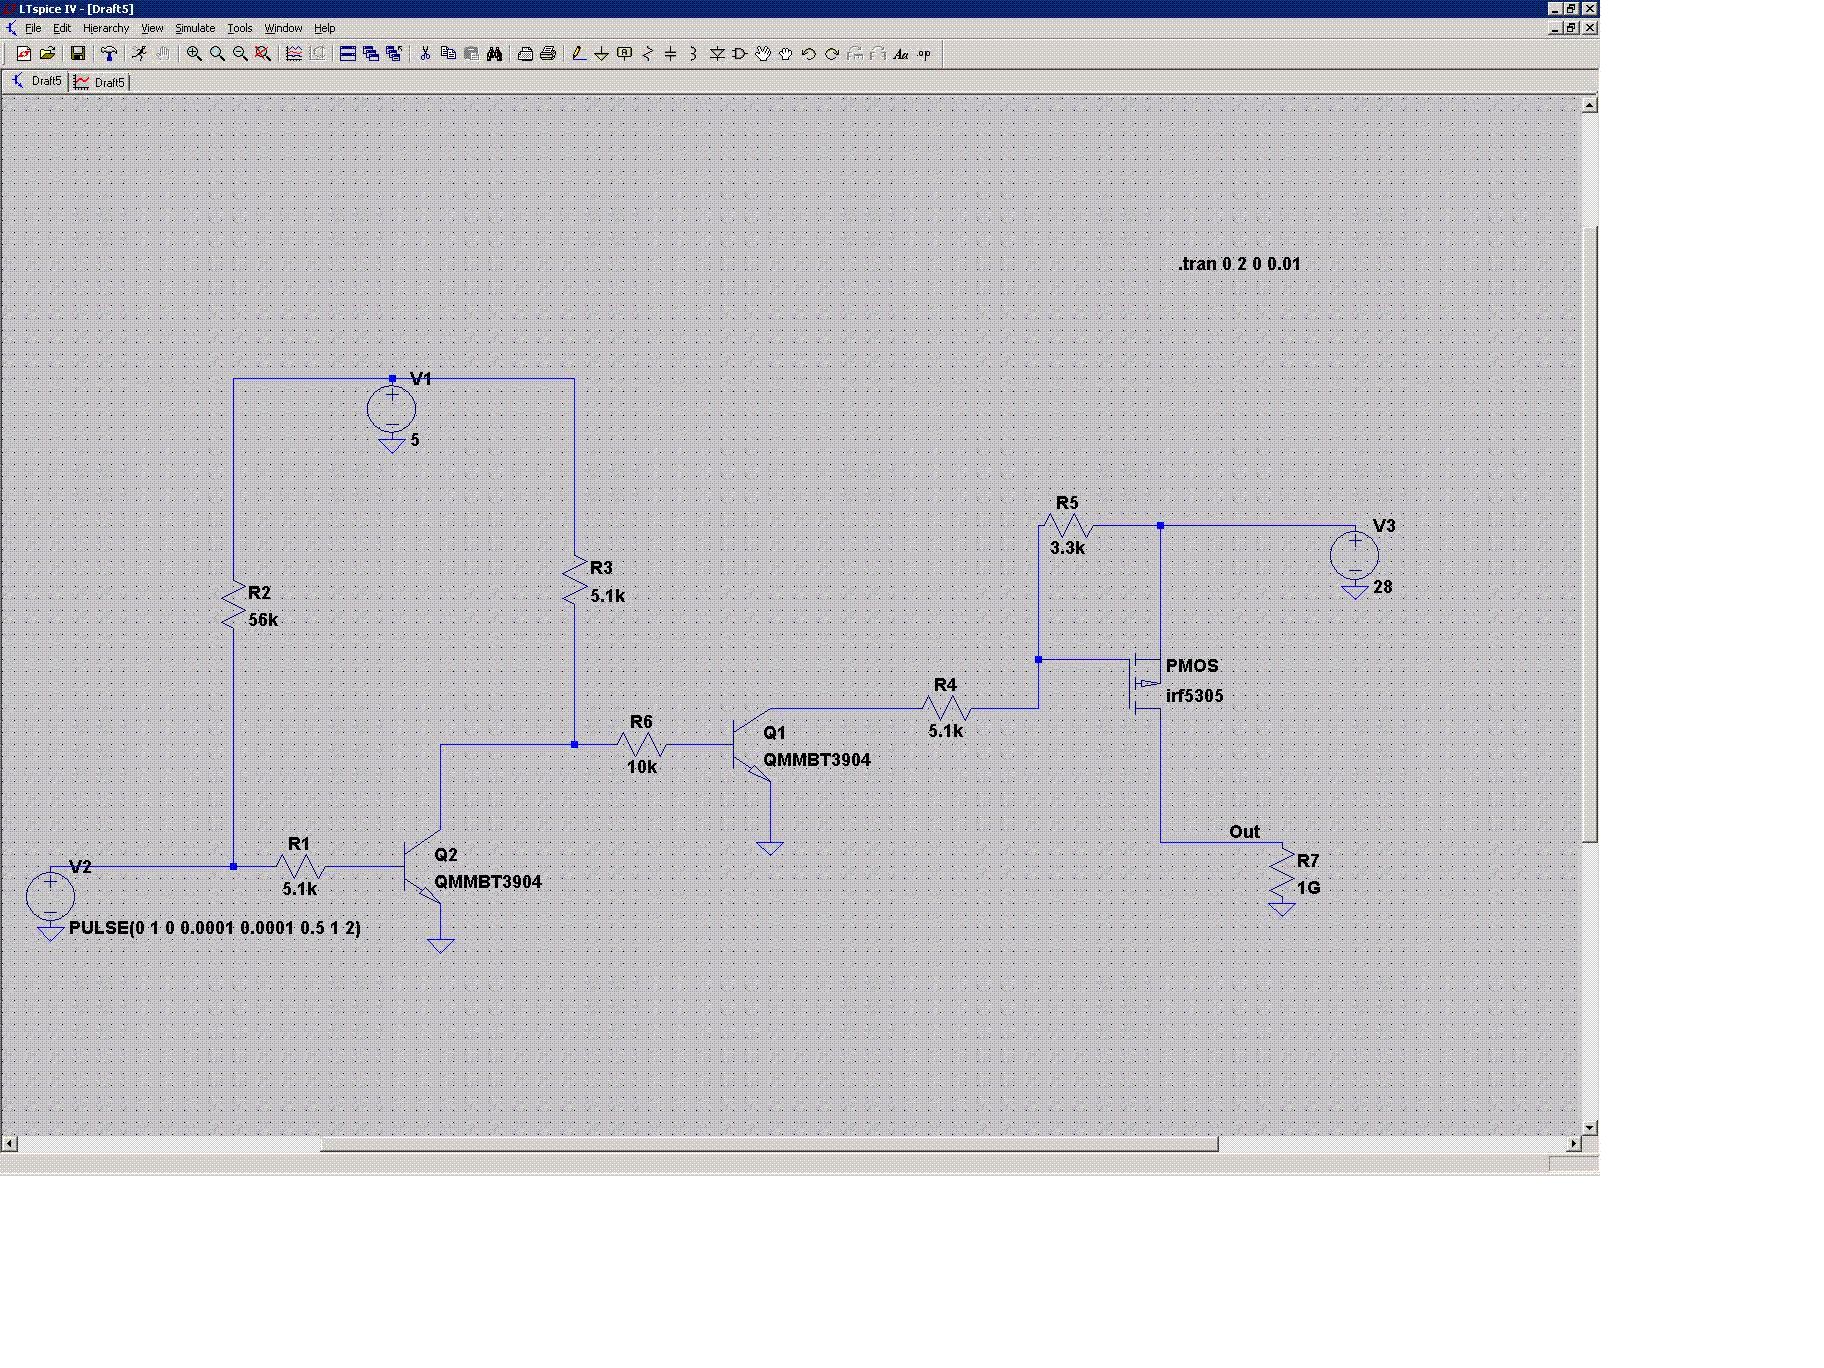Choose the Resistor placement tool
This screenshot has width=1824, height=1368.
(647, 54)
